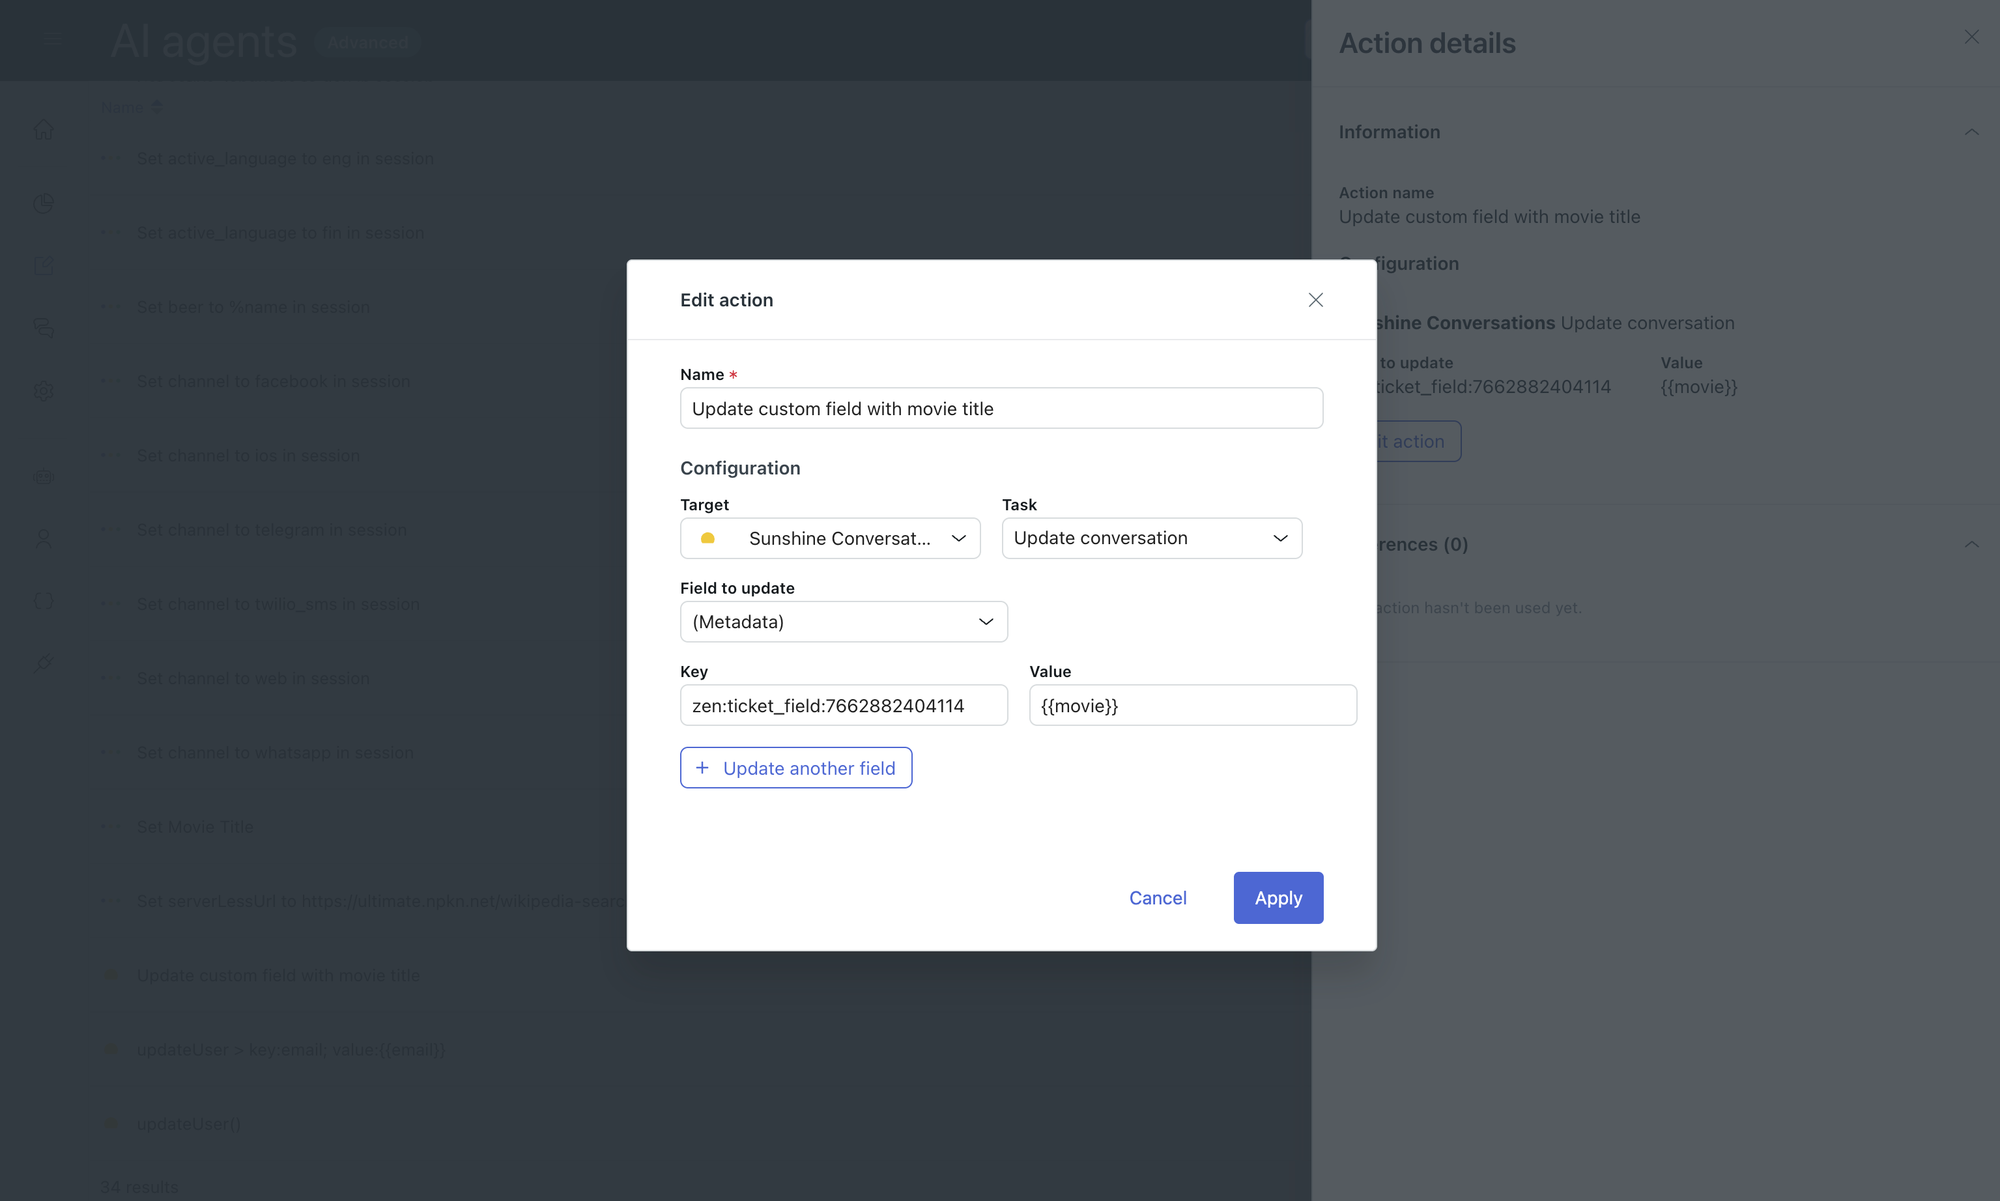Click the Name text field
The image size is (2000, 1201).
(x=1001, y=408)
